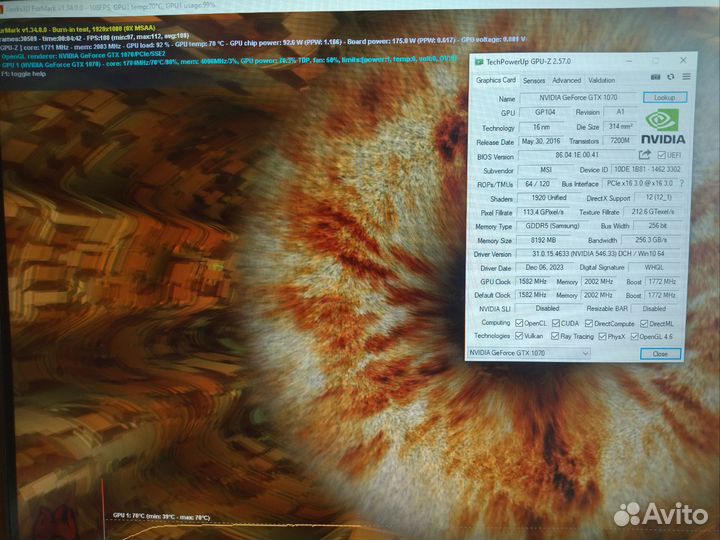Click the Name field showing NVIDIA GeForce GTX 1070
Viewport: 720px width, 540px height.
578,97
